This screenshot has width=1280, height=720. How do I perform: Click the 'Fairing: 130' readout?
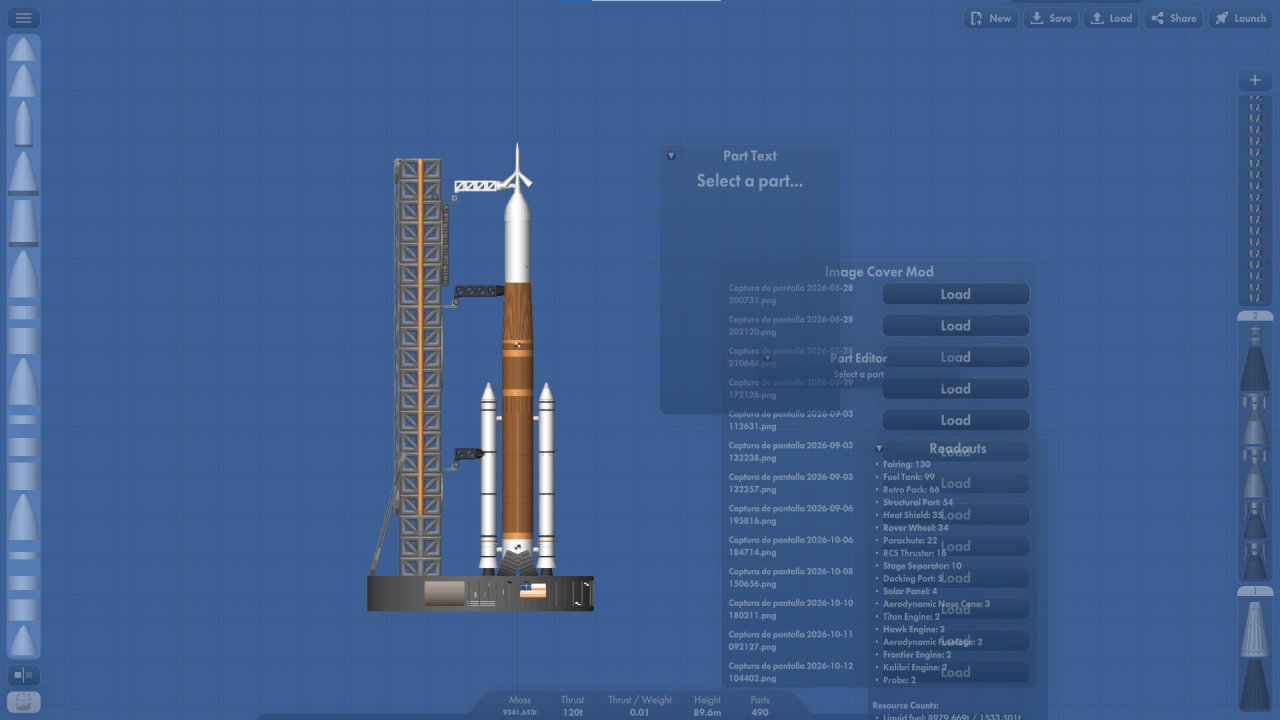(x=906, y=464)
